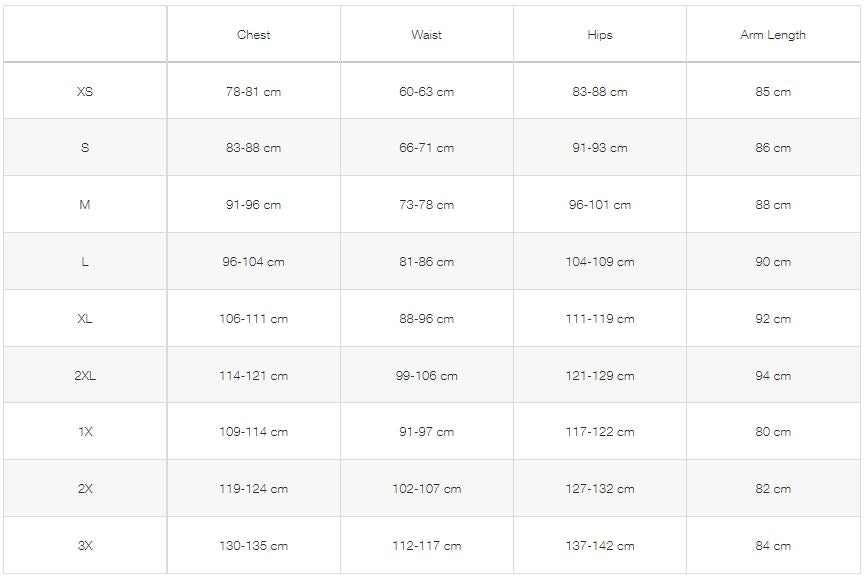Click the 90 cm arm length cell
The height and width of the screenshot is (578, 865).
tap(772, 262)
